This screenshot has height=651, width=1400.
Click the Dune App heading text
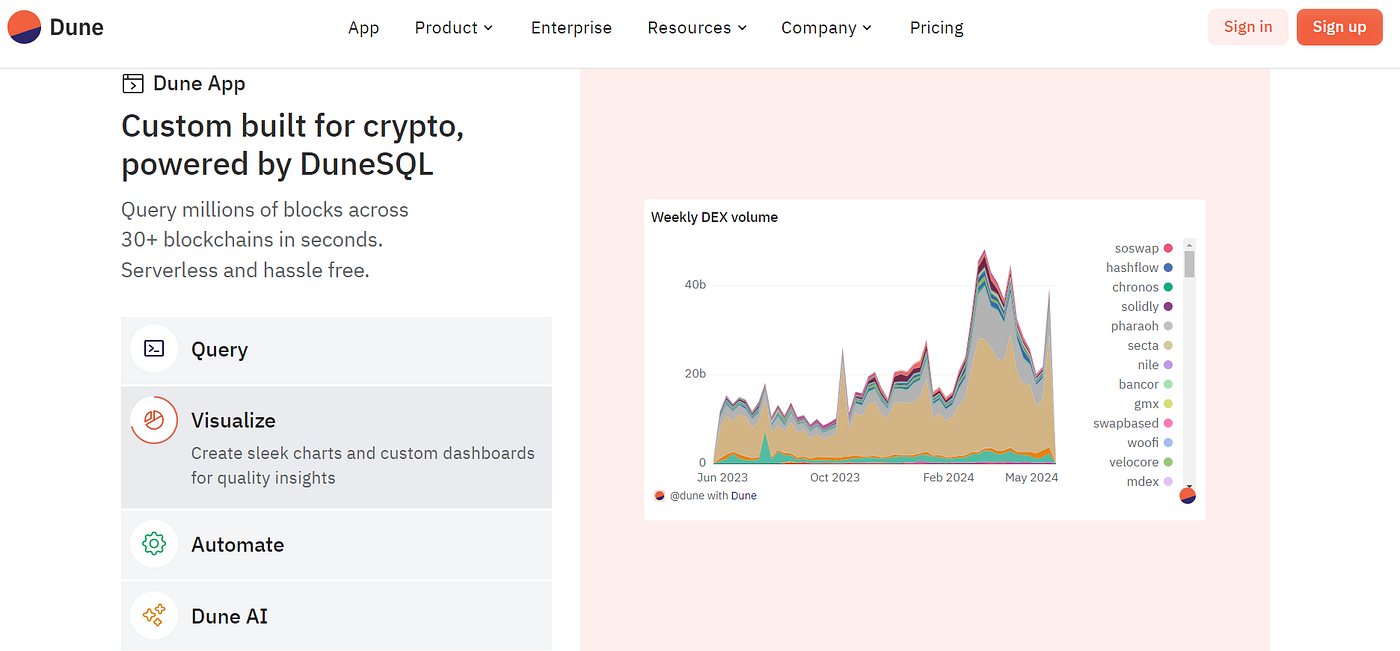(x=199, y=84)
